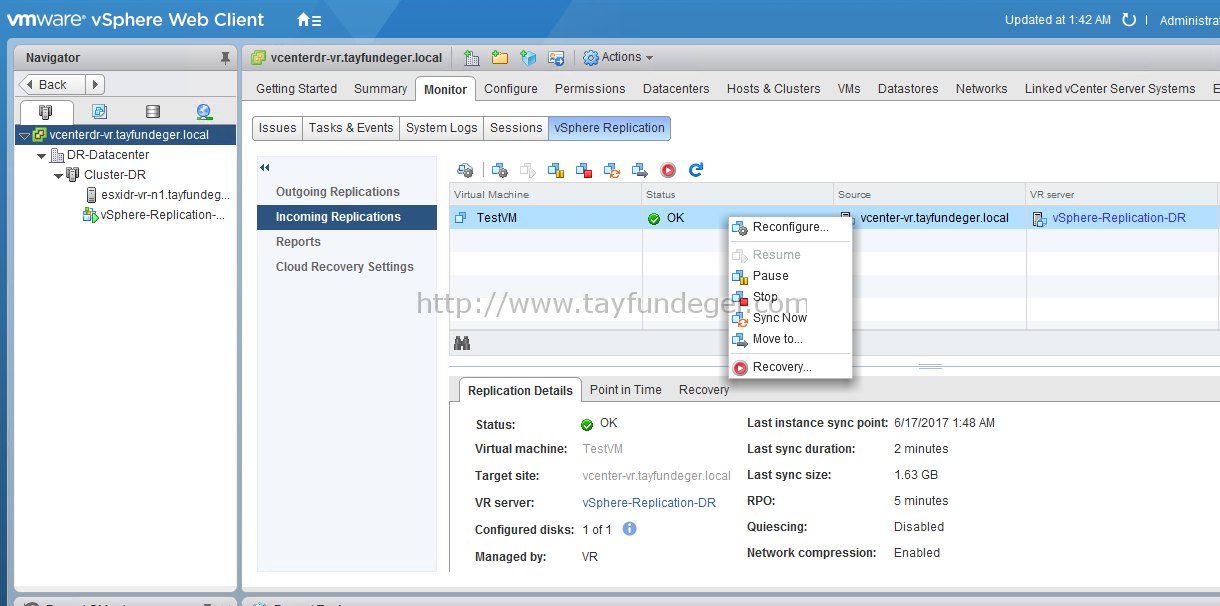The height and width of the screenshot is (606, 1220).
Task: Switch to Point in Time tab
Action: (x=626, y=390)
